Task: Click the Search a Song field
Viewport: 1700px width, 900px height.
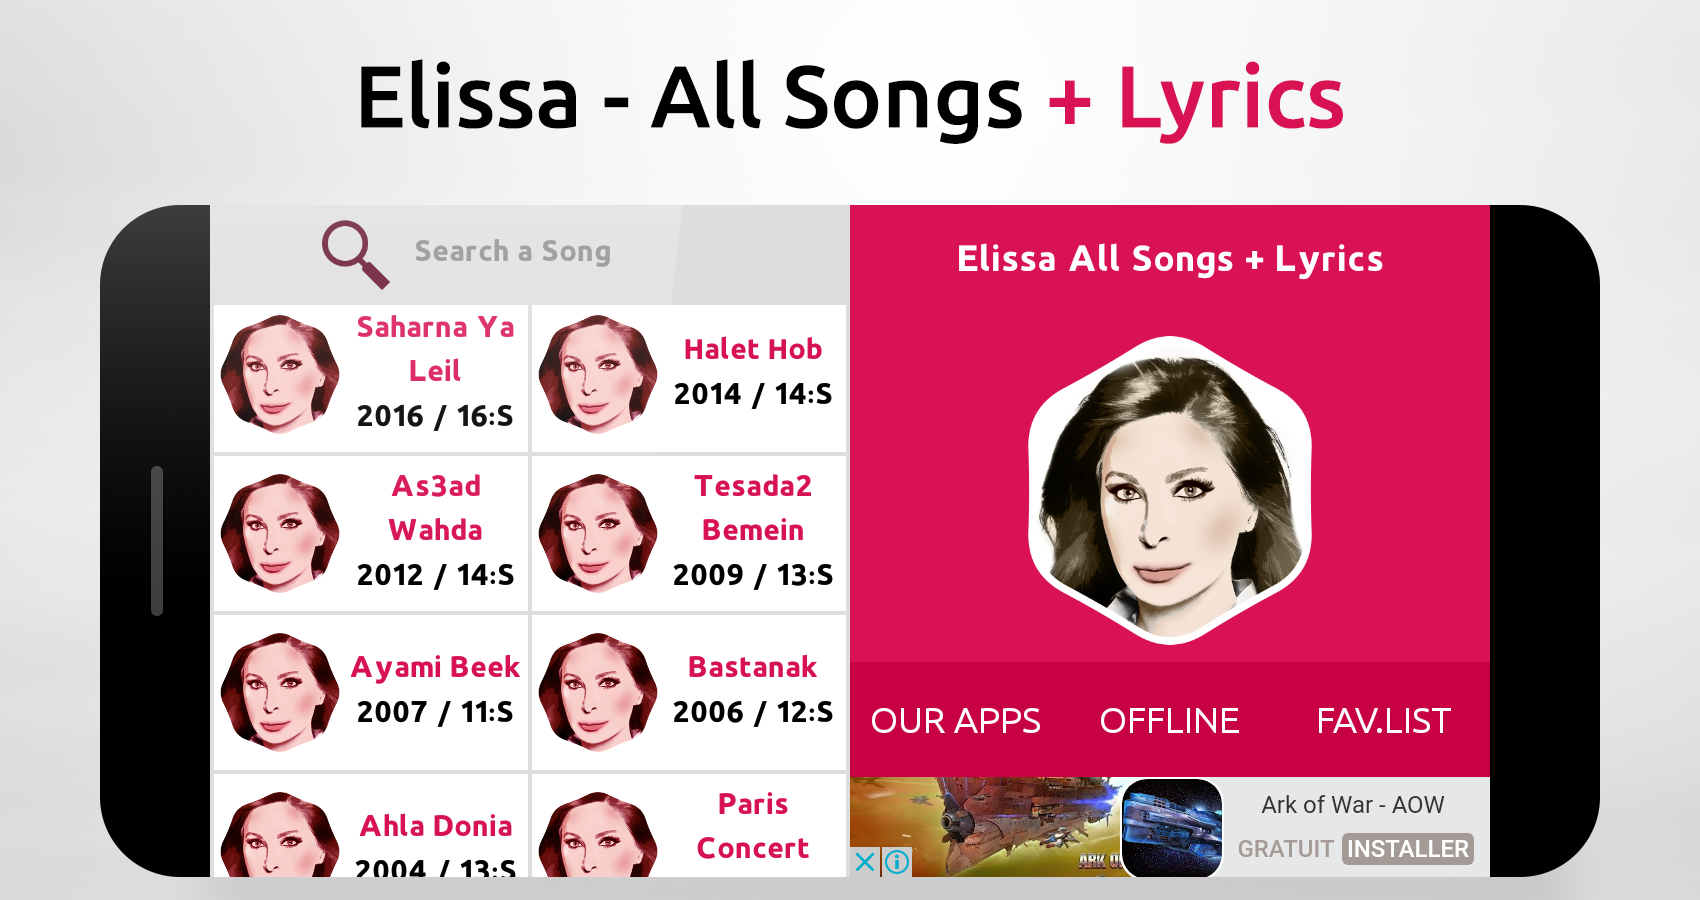Action: [512, 252]
